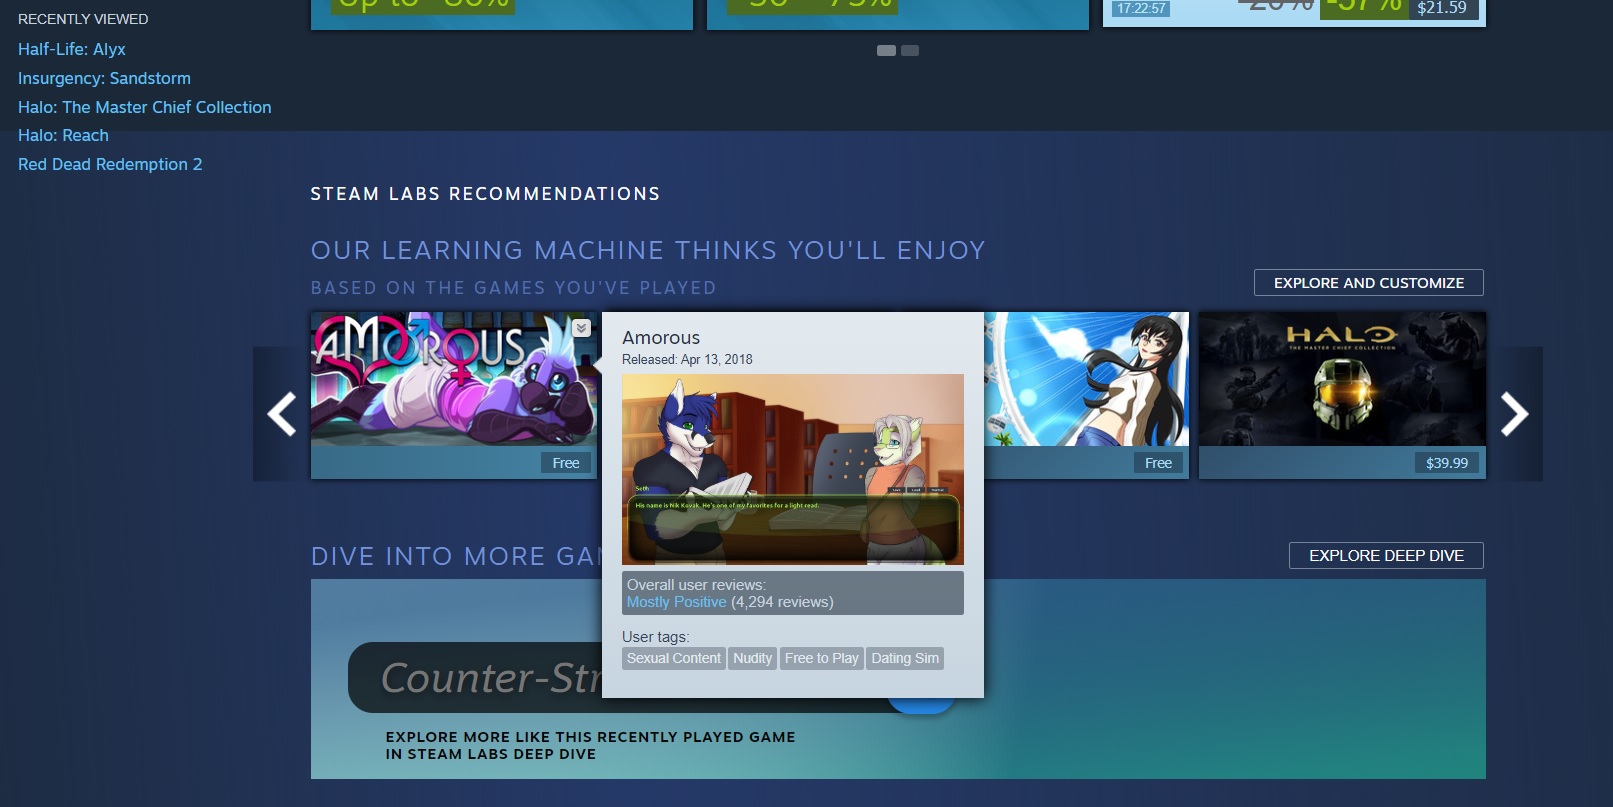
Task: Open Insurgency: Sandstorm from recently viewed
Action: (x=104, y=78)
